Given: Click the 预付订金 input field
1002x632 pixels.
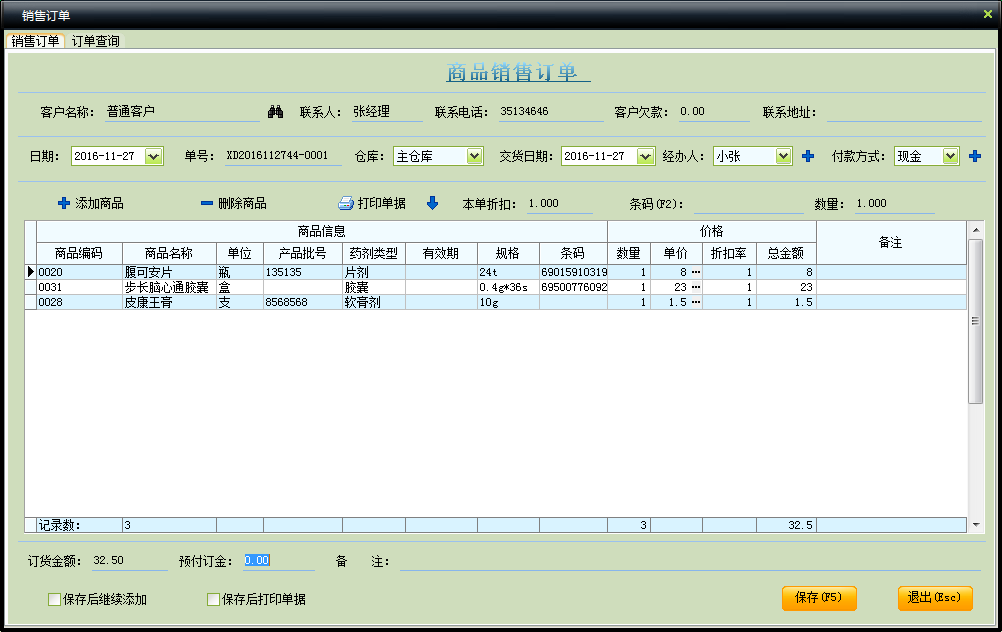Looking at the screenshot, I should 279,561.
